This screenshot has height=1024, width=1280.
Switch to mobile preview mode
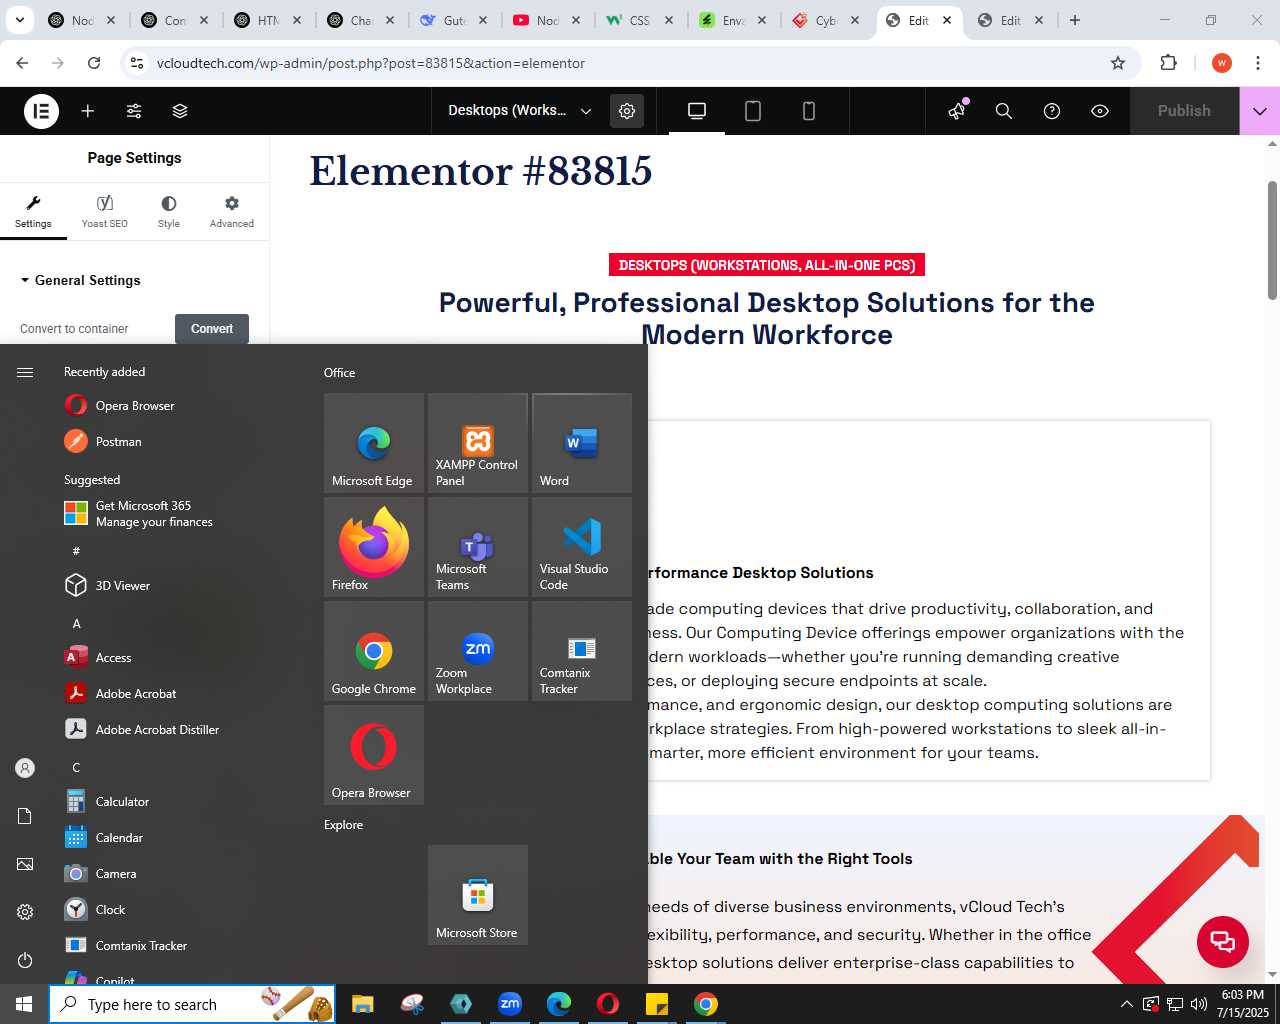click(x=809, y=111)
